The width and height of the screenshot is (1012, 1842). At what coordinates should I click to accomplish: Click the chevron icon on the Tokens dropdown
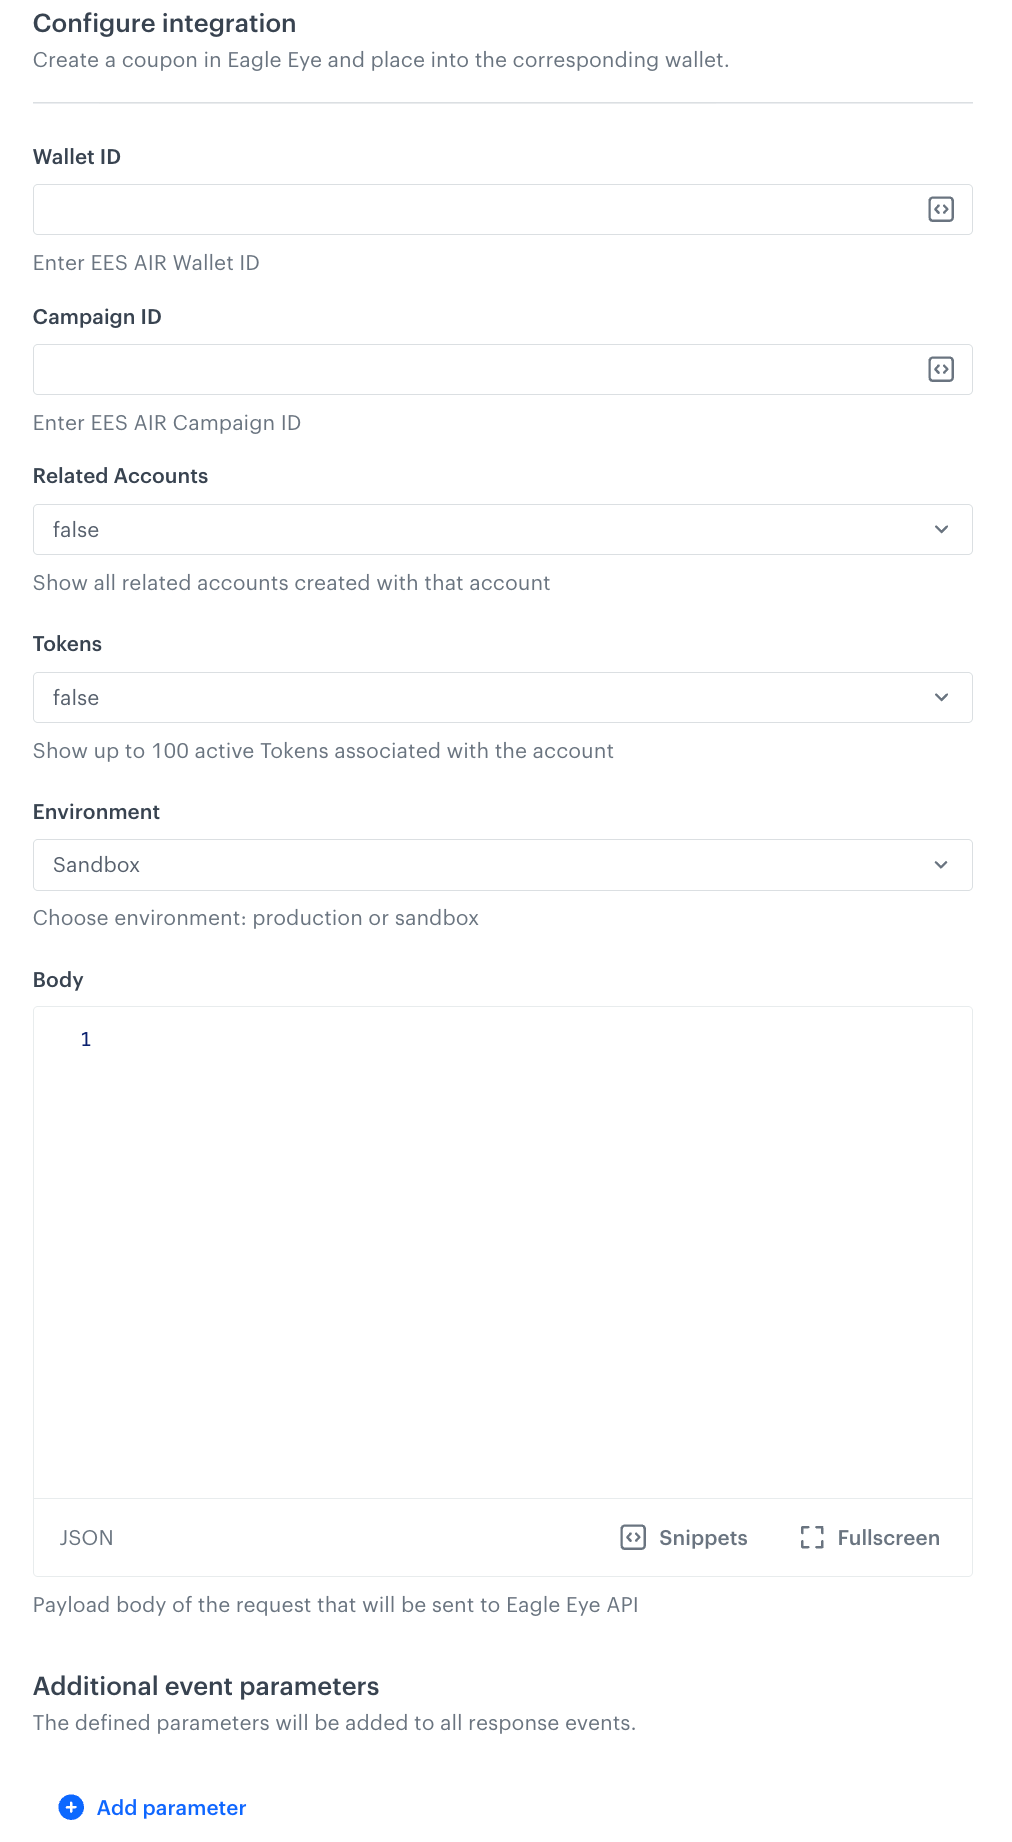pyautogui.click(x=940, y=697)
